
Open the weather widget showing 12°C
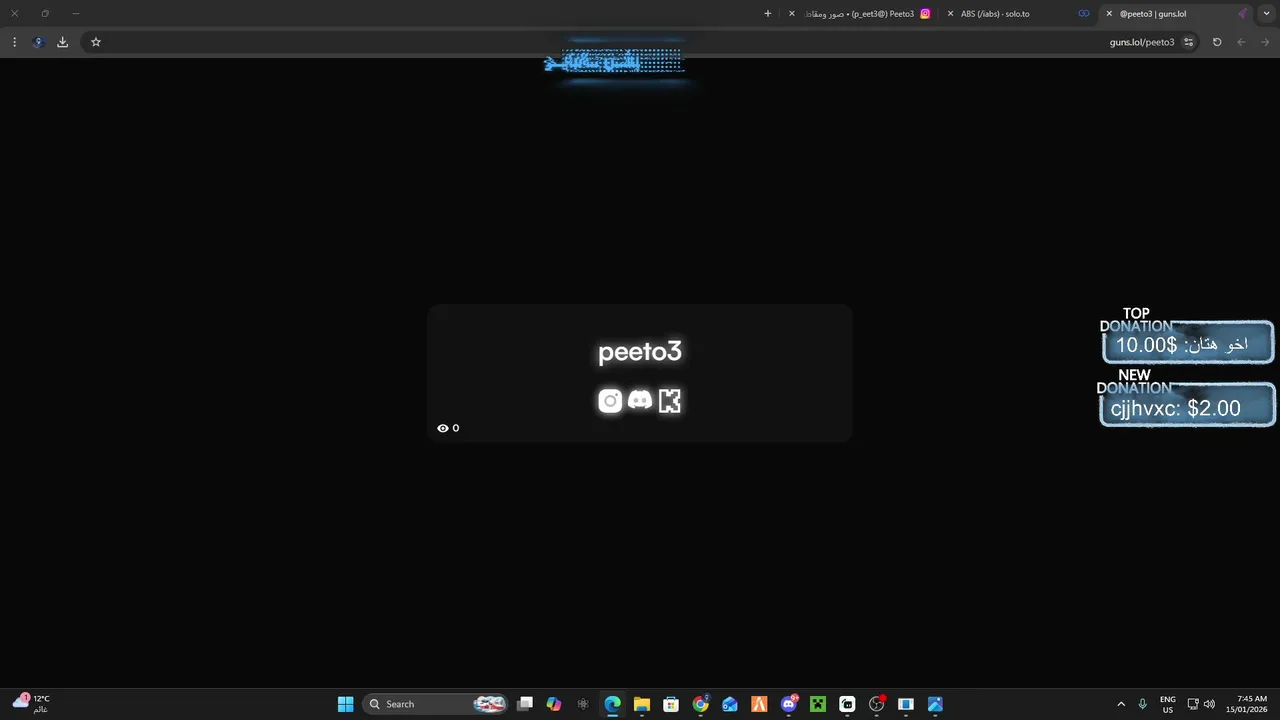click(30, 704)
